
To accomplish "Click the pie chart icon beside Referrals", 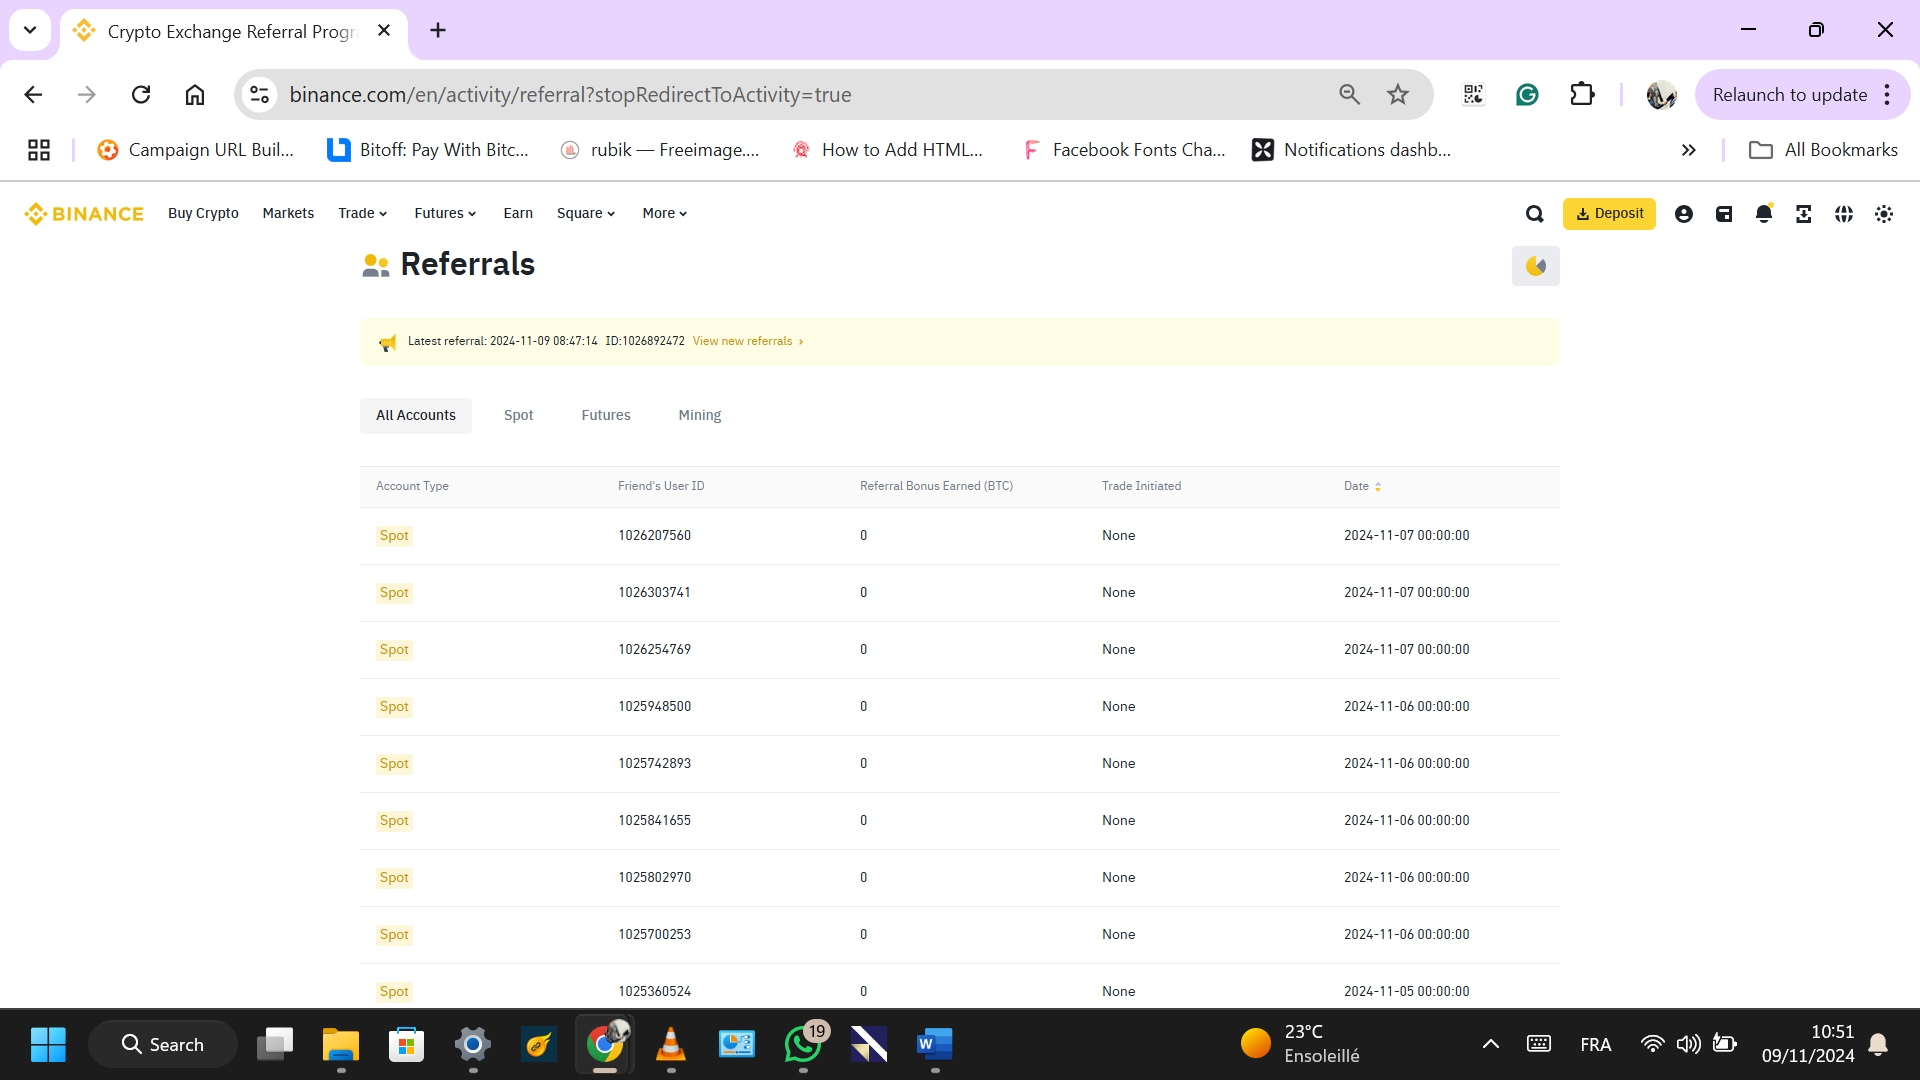I will (1535, 266).
